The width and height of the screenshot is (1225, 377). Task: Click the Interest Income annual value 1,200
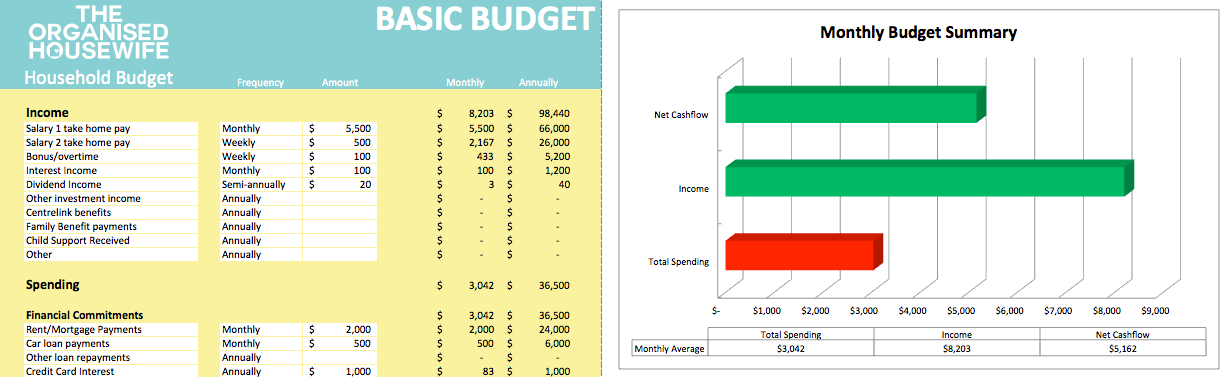click(557, 171)
